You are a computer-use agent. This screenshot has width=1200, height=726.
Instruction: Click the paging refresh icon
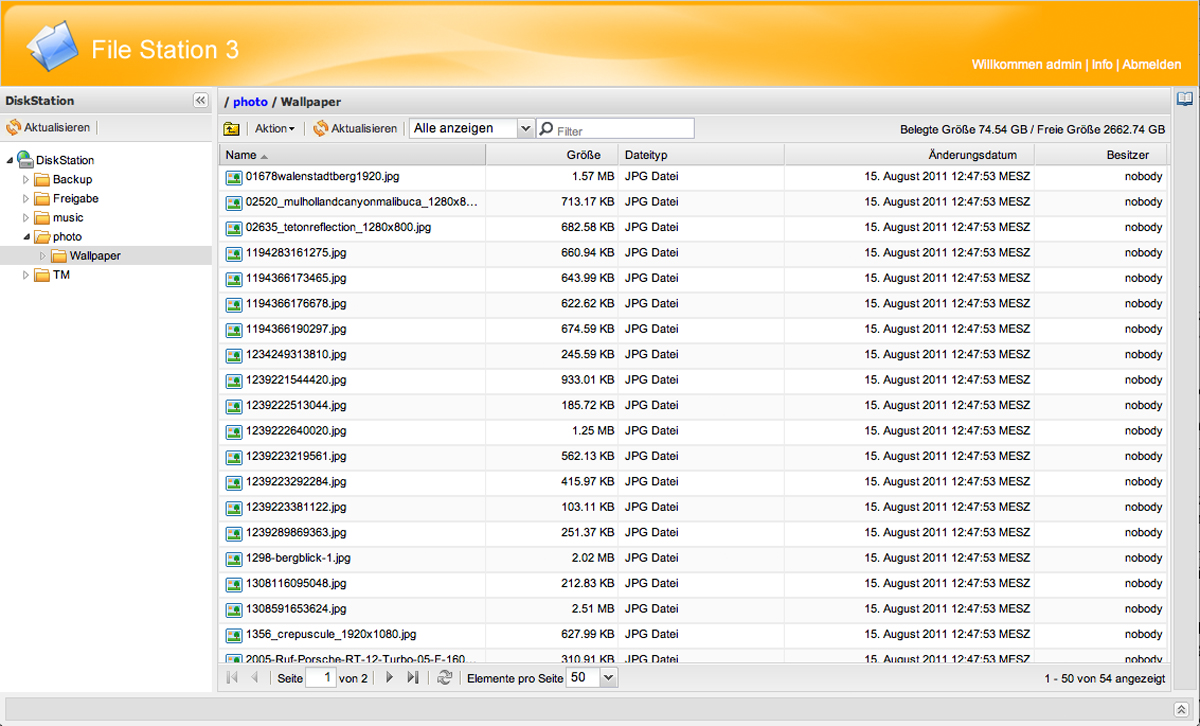445,678
